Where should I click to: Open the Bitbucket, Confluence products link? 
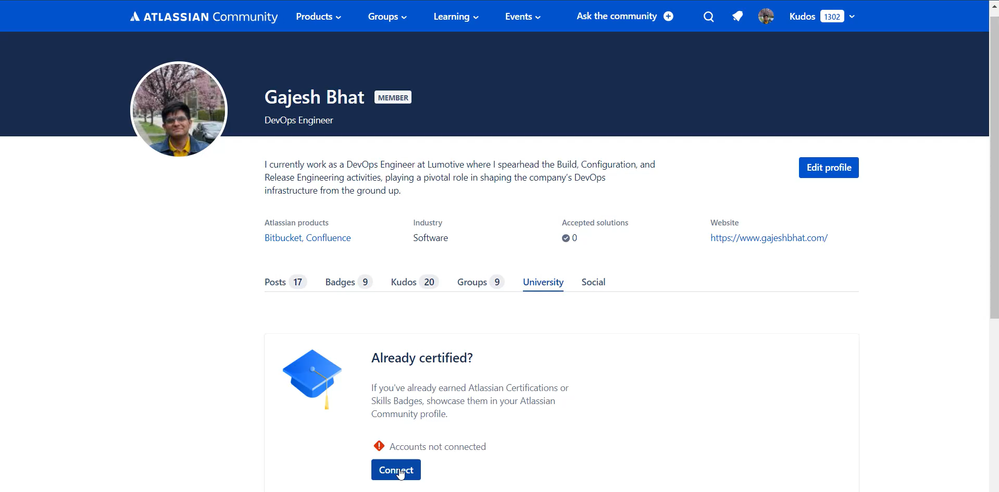tap(308, 238)
